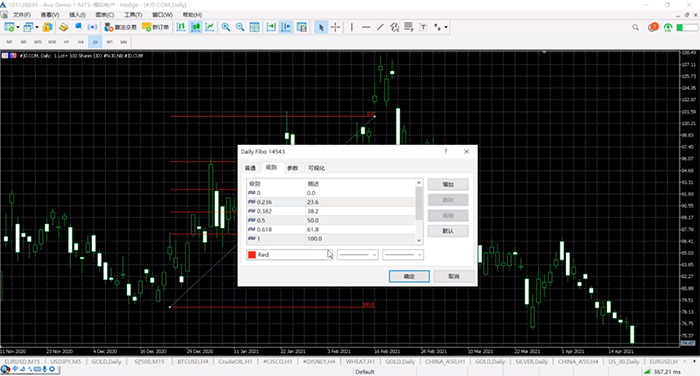Open the SILVER,Daily chart tab
Viewport: 700px width, 376px height.
(x=531, y=361)
